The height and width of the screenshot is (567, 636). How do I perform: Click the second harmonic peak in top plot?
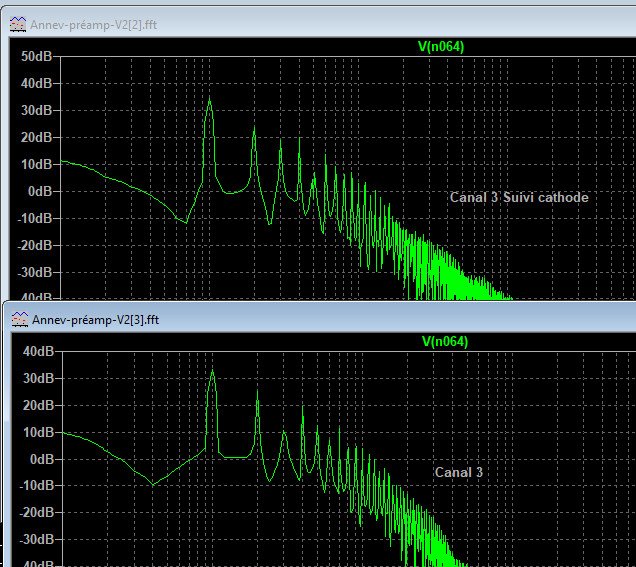click(254, 130)
